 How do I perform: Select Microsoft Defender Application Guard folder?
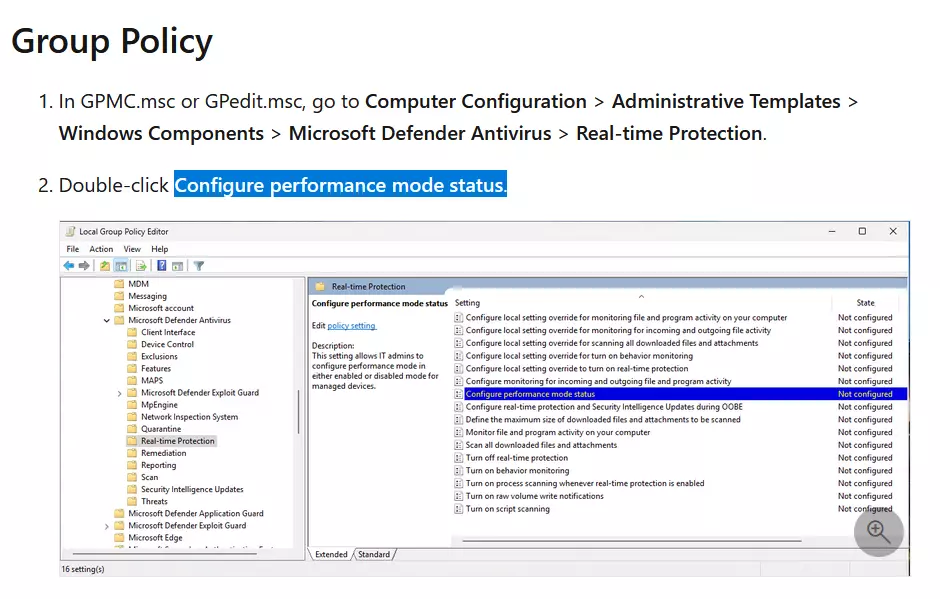(x=195, y=513)
